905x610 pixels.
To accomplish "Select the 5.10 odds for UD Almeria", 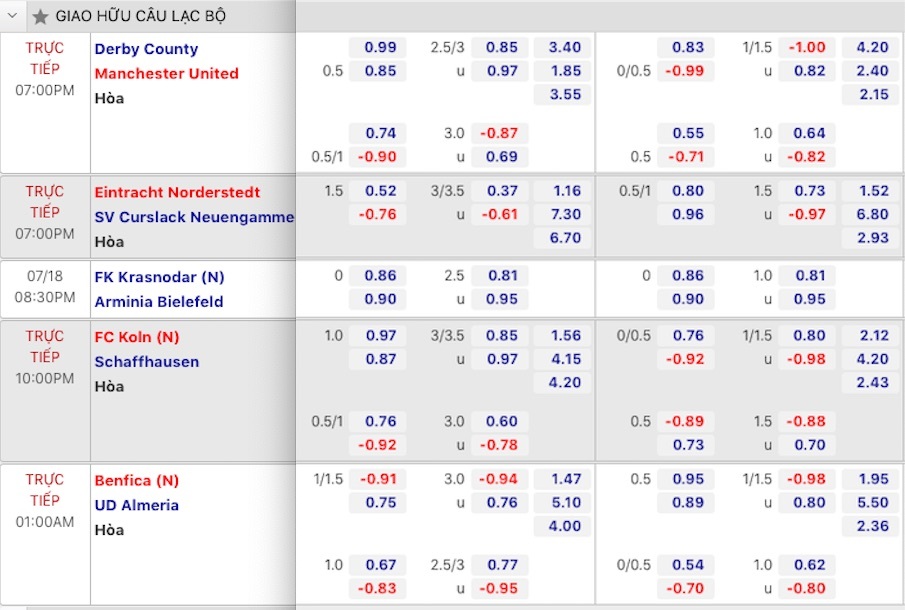I will [565, 503].
